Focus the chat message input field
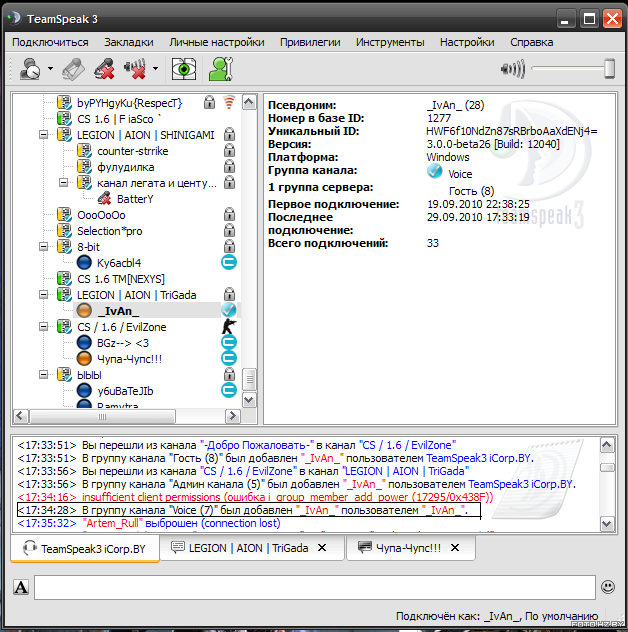Viewport: 628px width, 632px height. point(315,588)
